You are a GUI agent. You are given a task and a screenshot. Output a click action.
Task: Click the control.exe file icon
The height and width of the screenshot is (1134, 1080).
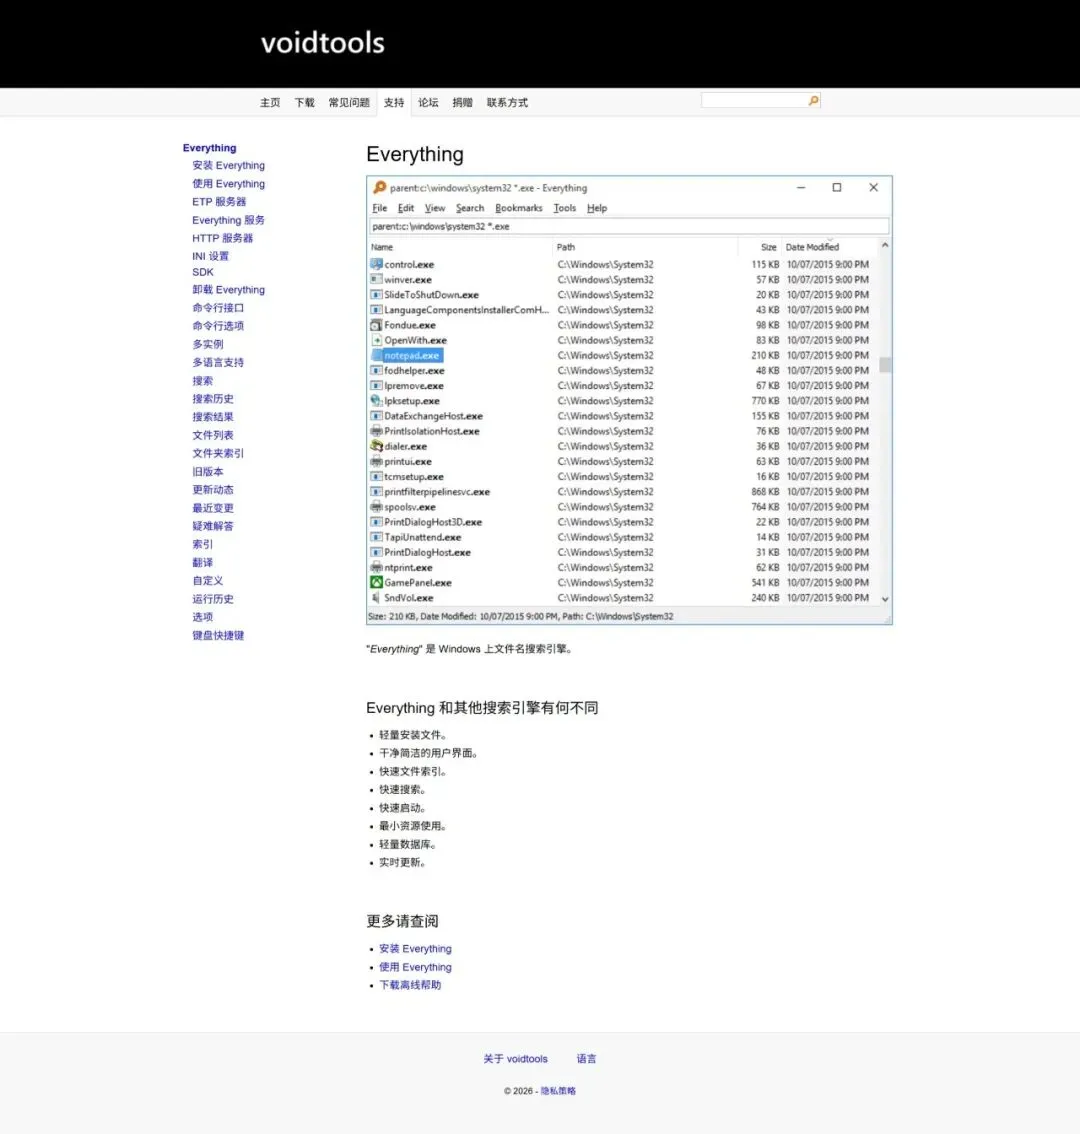(376, 265)
